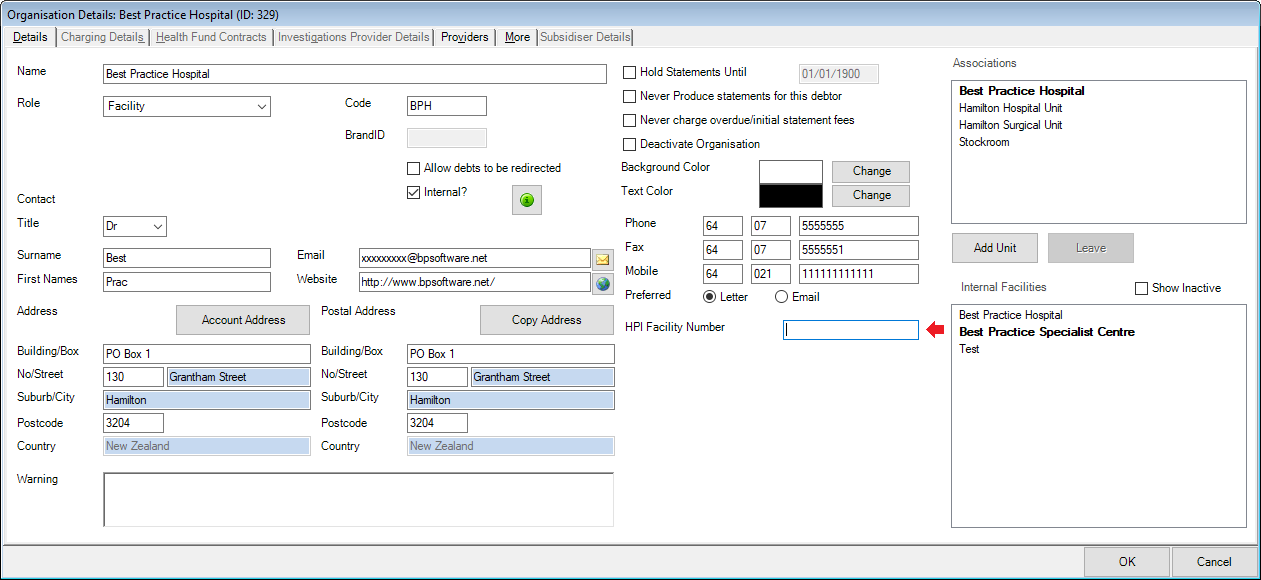This screenshot has height=580, width=1261.
Task: Select Best Practice Hospital in Associations
Action: pos(1022,91)
